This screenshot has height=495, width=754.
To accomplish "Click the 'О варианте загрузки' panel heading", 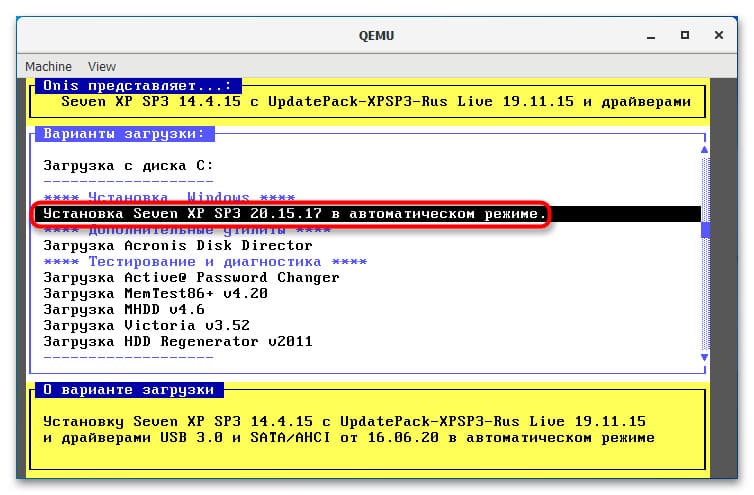I will pos(129,389).
